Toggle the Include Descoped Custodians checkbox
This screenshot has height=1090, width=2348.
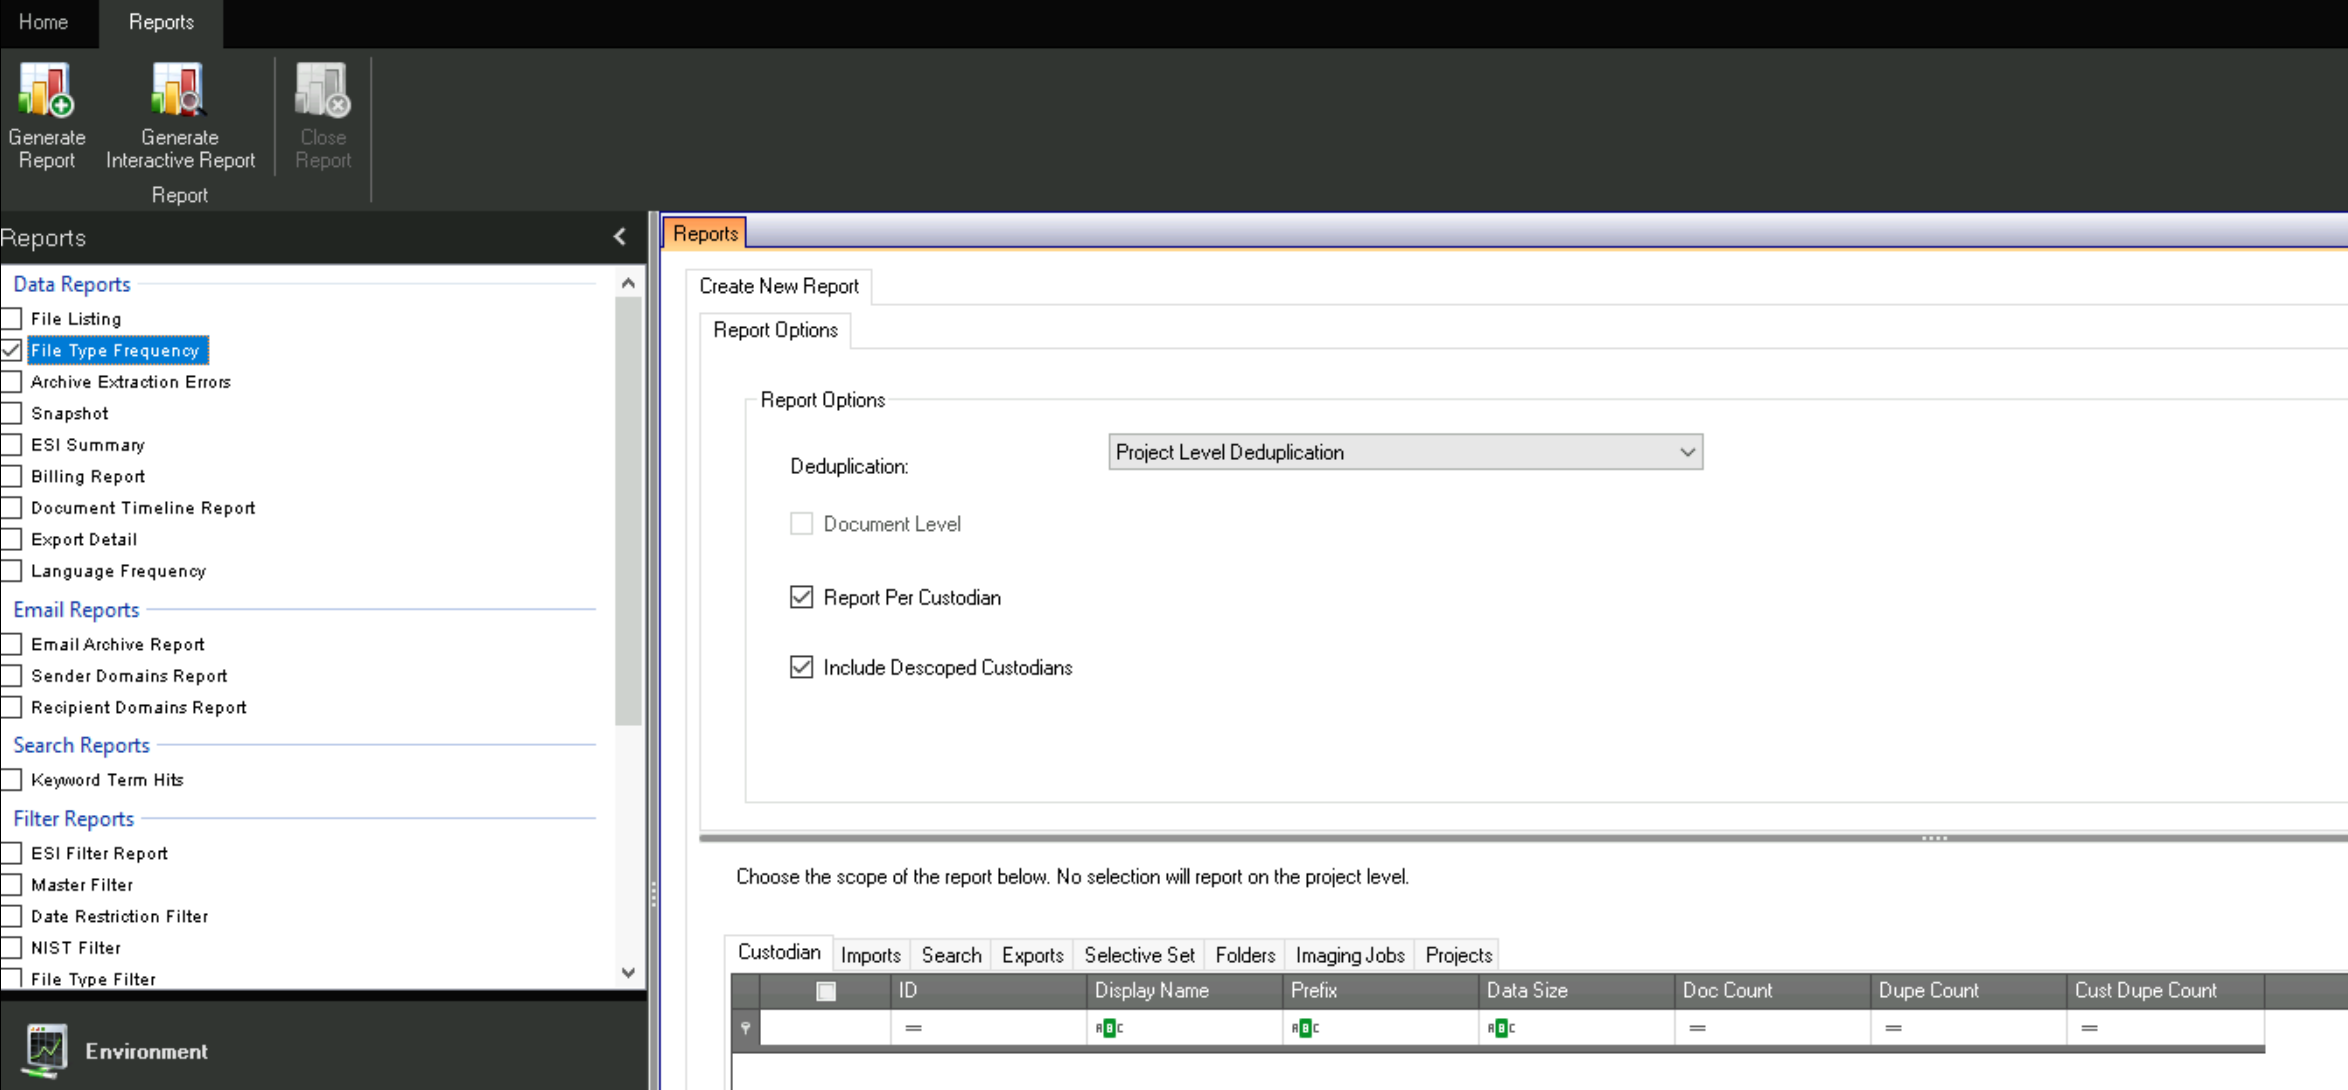coord(801,667)
